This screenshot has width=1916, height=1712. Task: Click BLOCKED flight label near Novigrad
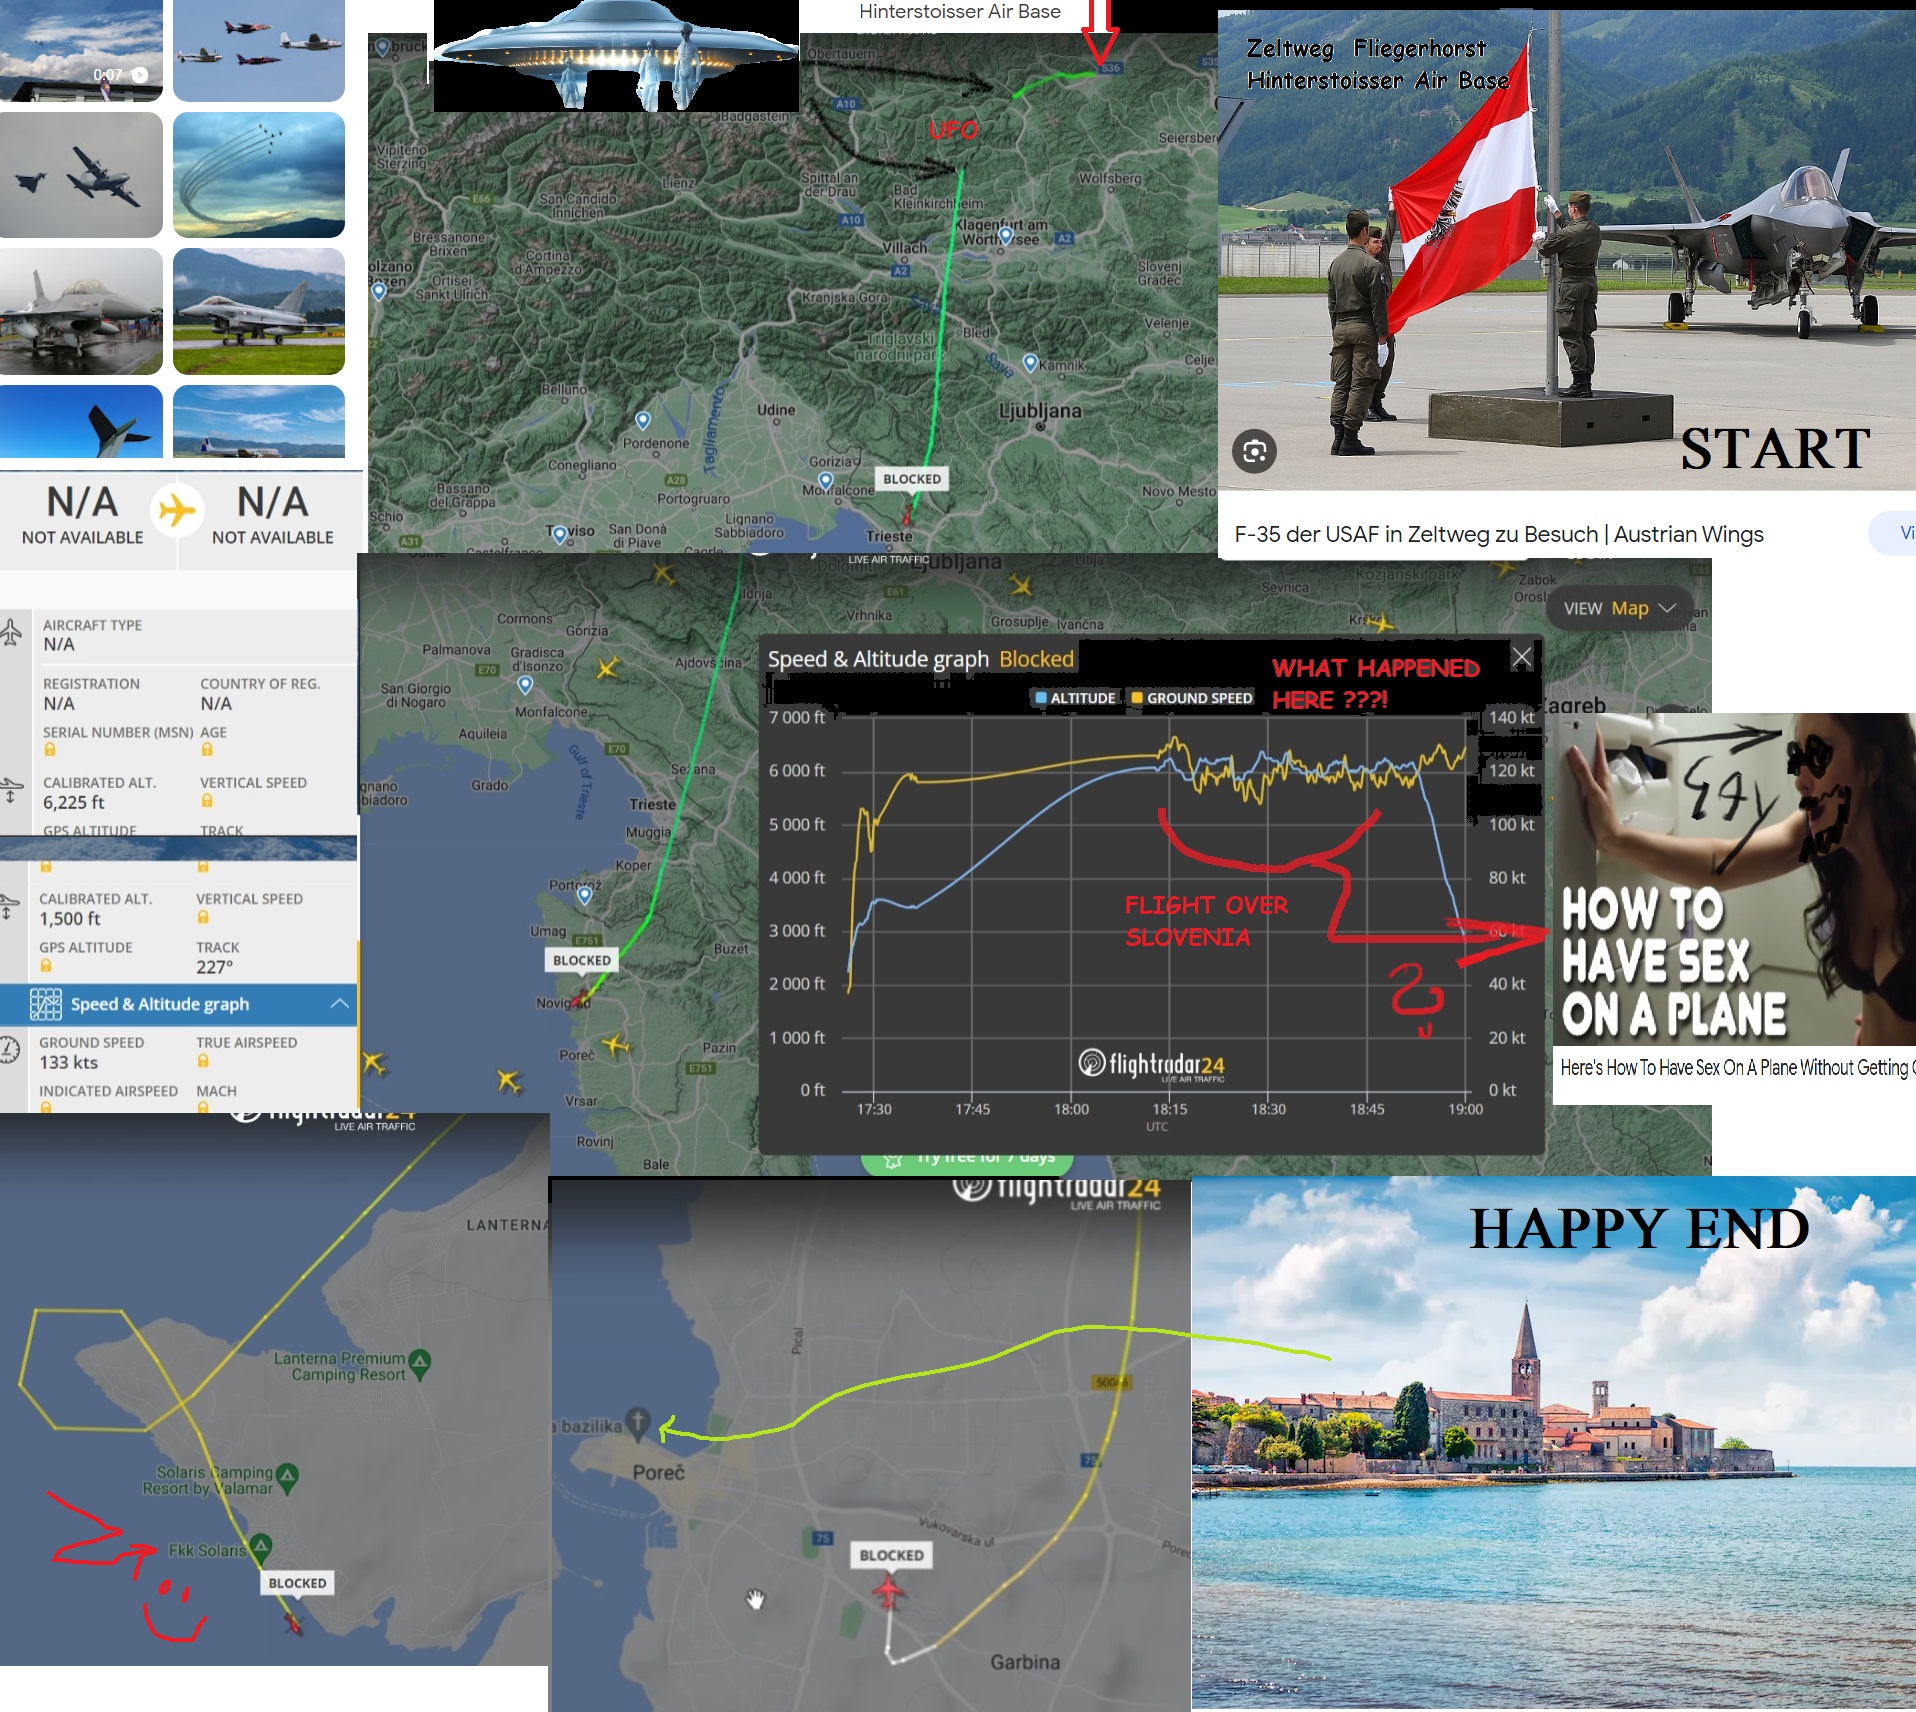(582, 960)
